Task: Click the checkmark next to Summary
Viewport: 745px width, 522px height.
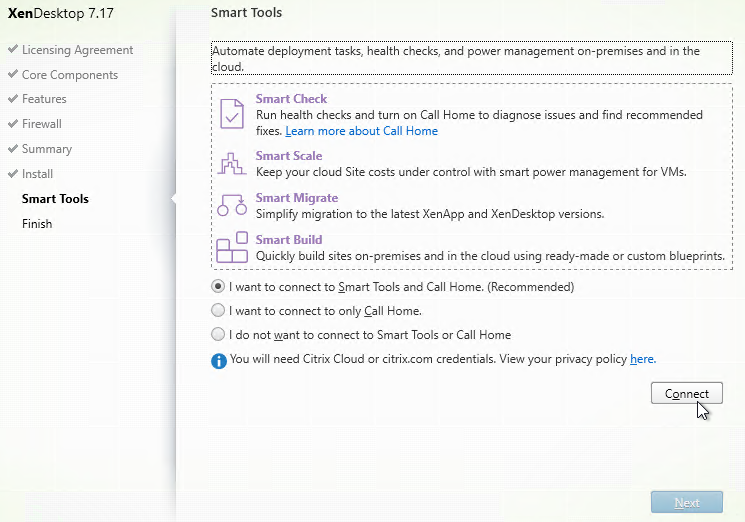Action: pos(13,149)
